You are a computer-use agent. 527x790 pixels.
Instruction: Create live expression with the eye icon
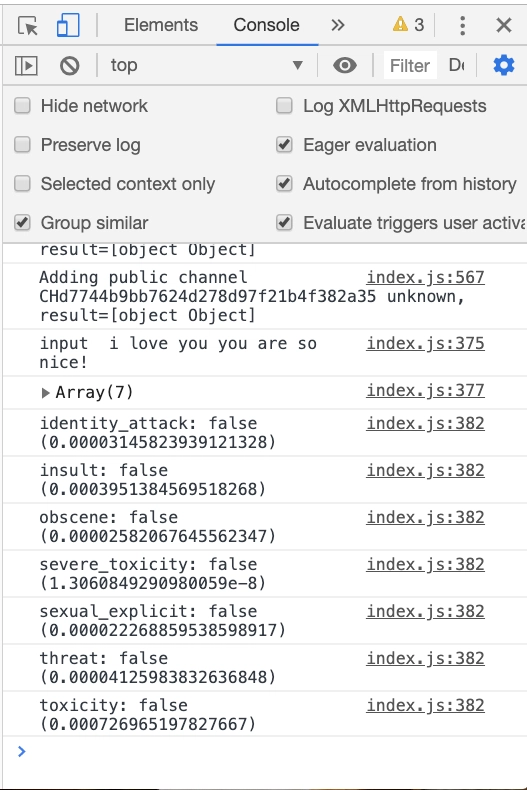click(345, 65)
